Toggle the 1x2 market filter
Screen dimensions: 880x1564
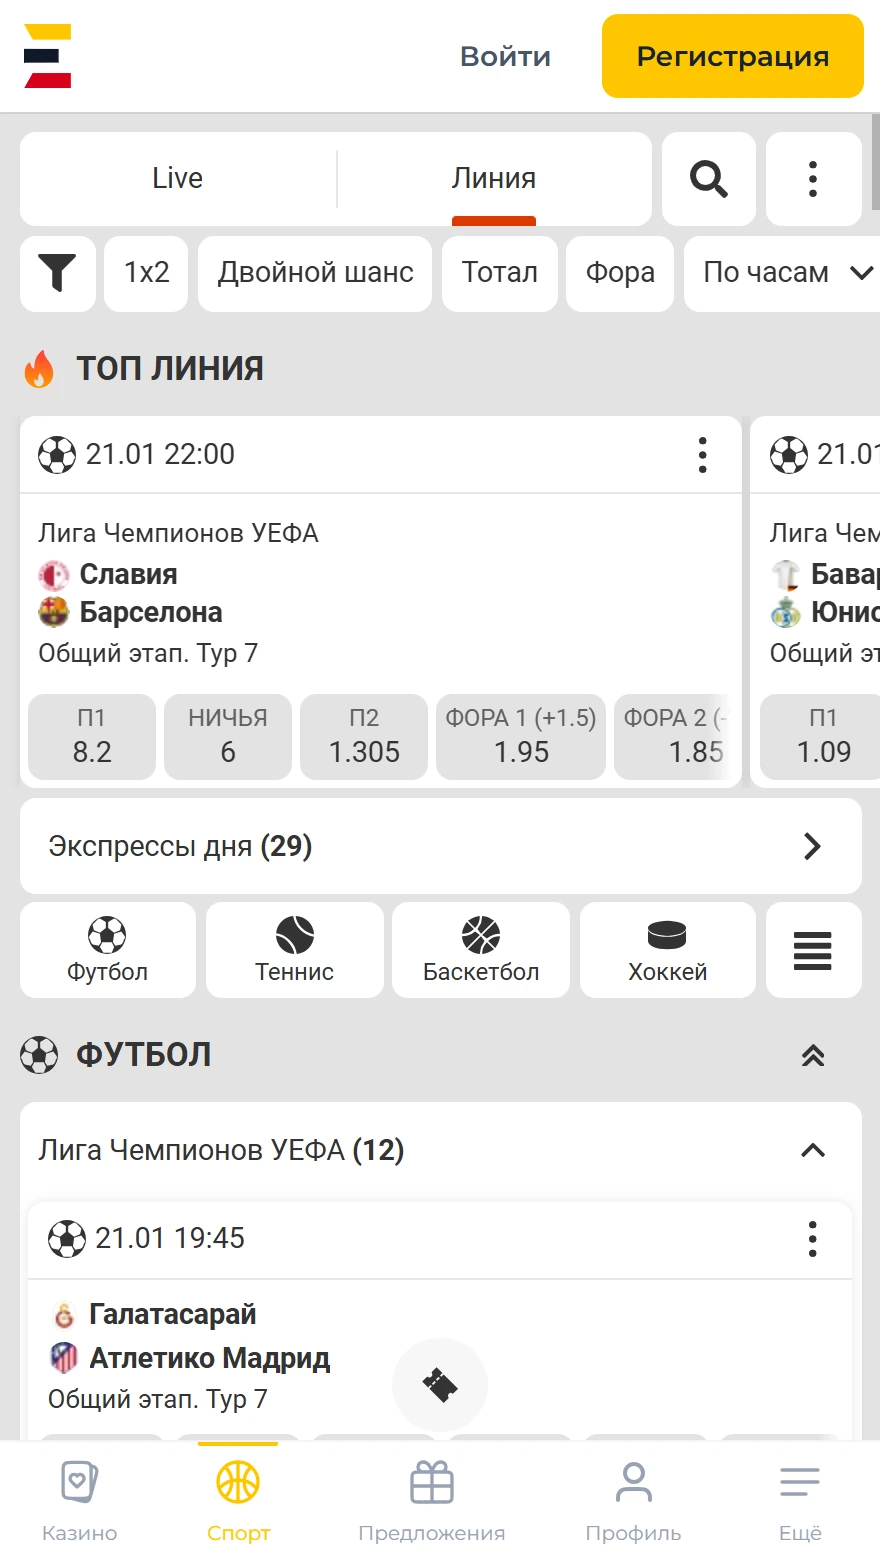[146, 273]
